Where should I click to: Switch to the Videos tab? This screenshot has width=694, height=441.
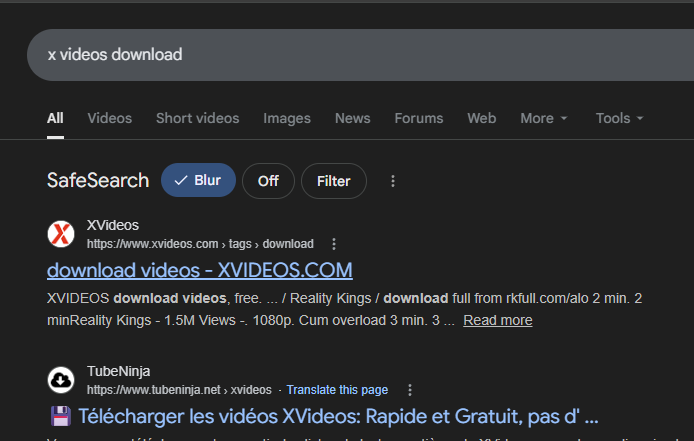pos(109,118)
